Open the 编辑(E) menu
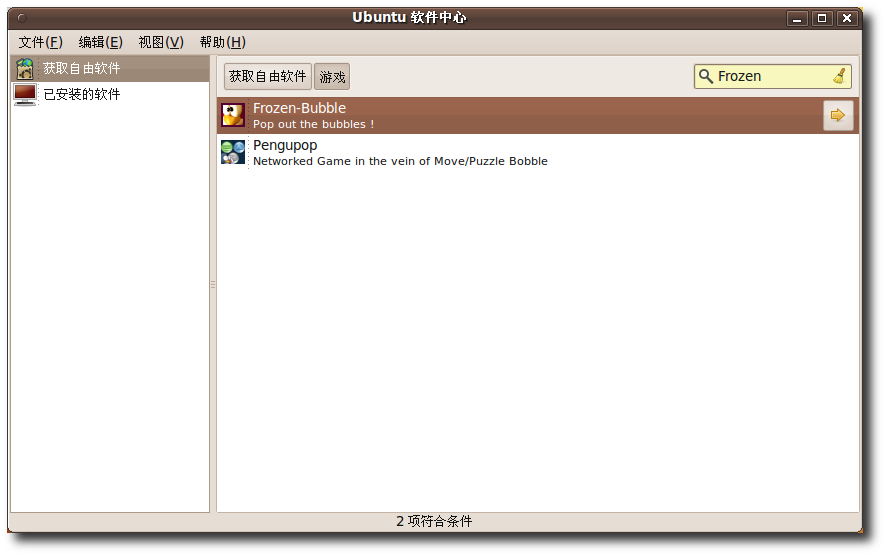Image resolution: width=886 pixels, height=556 pixels. pos(101,42)
